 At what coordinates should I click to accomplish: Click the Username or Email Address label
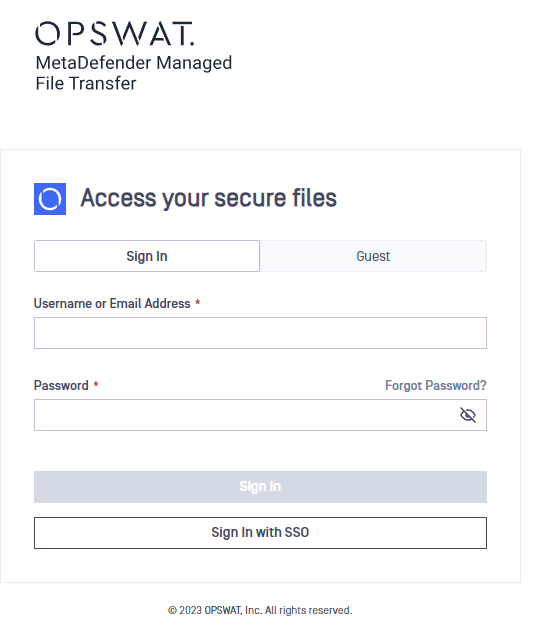(x=112, y=303)
